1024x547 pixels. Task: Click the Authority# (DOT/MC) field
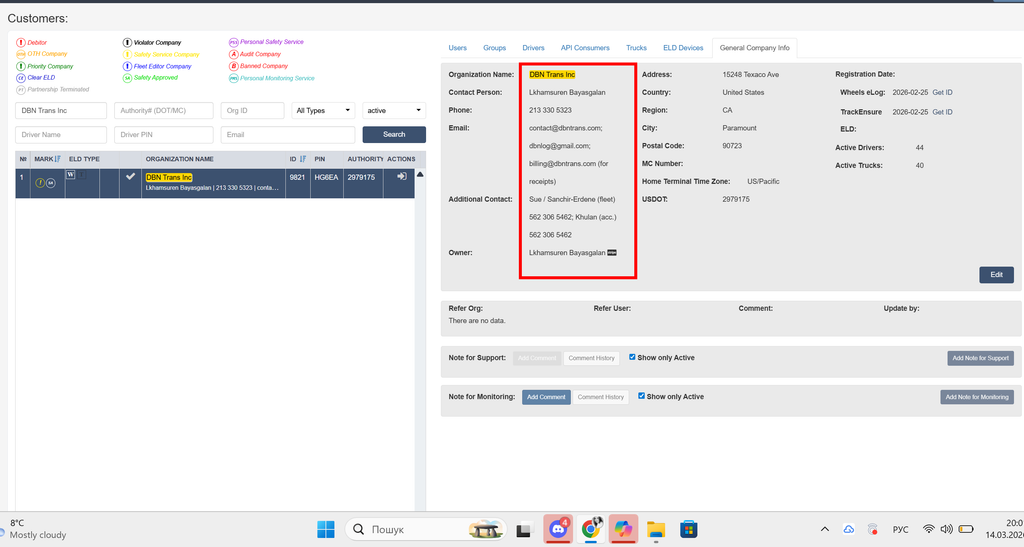pyautogui.click(x=163, y=110)
